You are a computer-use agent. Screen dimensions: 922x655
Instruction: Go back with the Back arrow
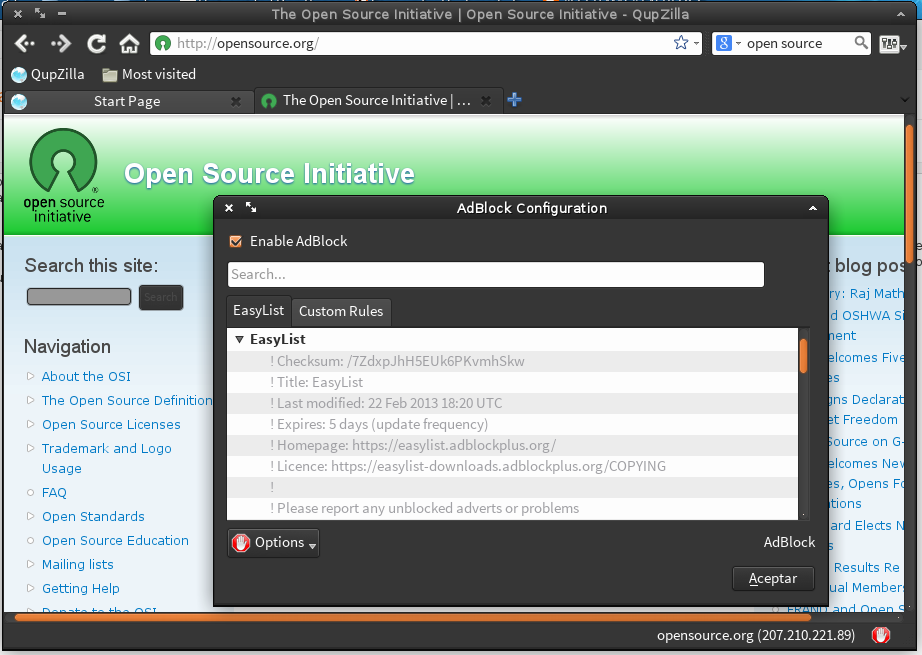(x=25, y=43)
